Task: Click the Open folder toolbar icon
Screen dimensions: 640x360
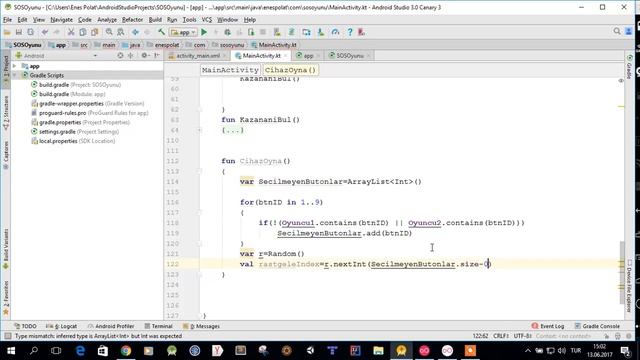Action: pyautogui.click(x=7, y=32)
